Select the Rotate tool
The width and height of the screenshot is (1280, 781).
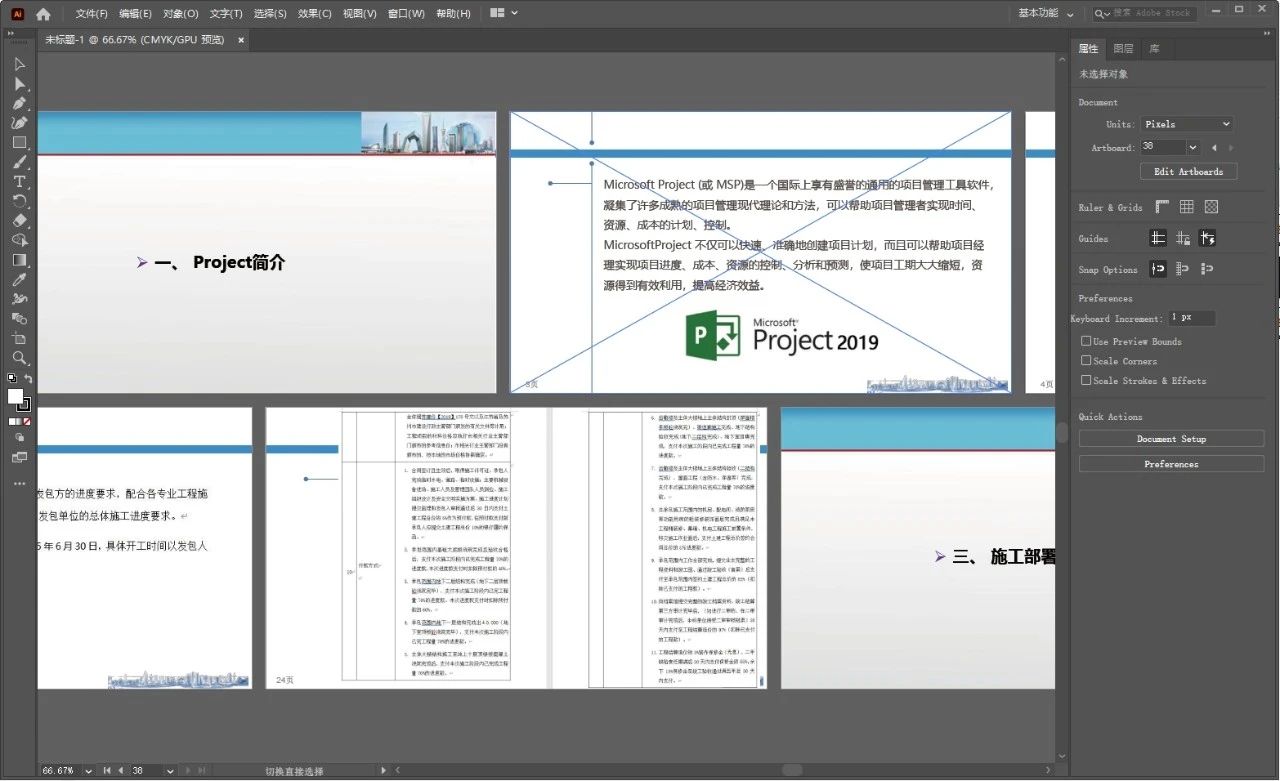pos(19,201)
